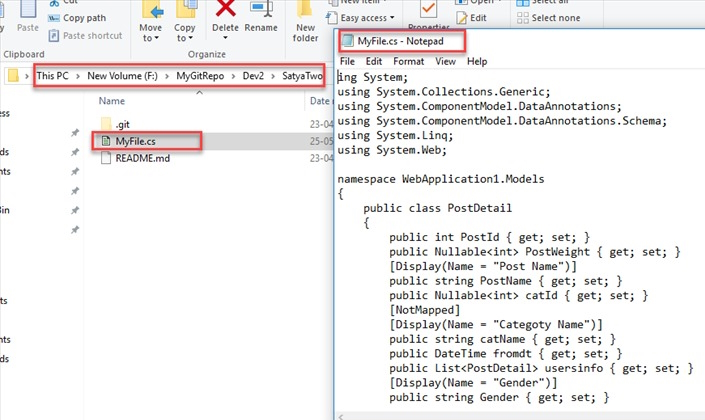Expand chevron after MyGitRepo breadcrumb
Screen dimensions: 705x420
[x=233, y=76]
